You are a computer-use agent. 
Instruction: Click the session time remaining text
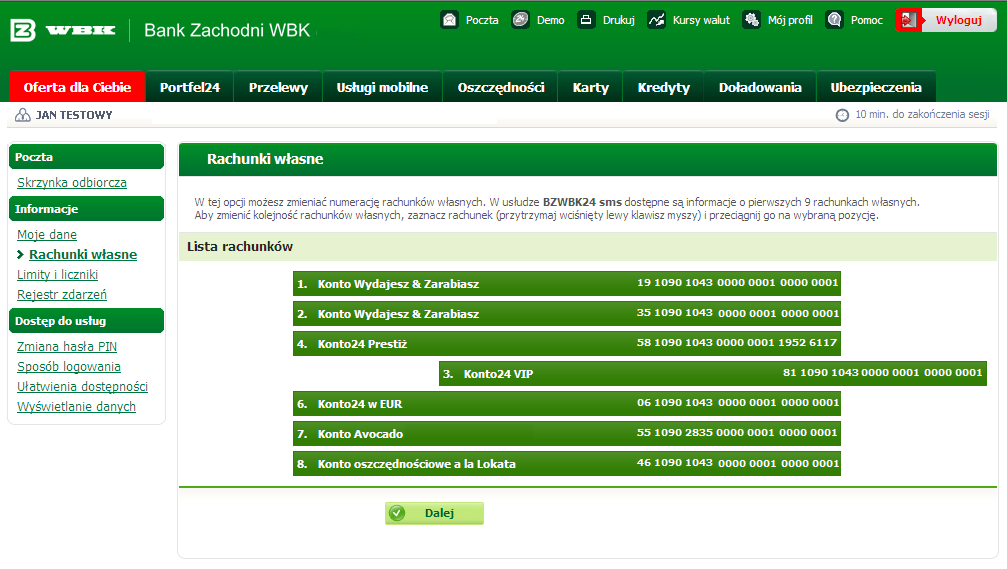click(x=922, y=114)
